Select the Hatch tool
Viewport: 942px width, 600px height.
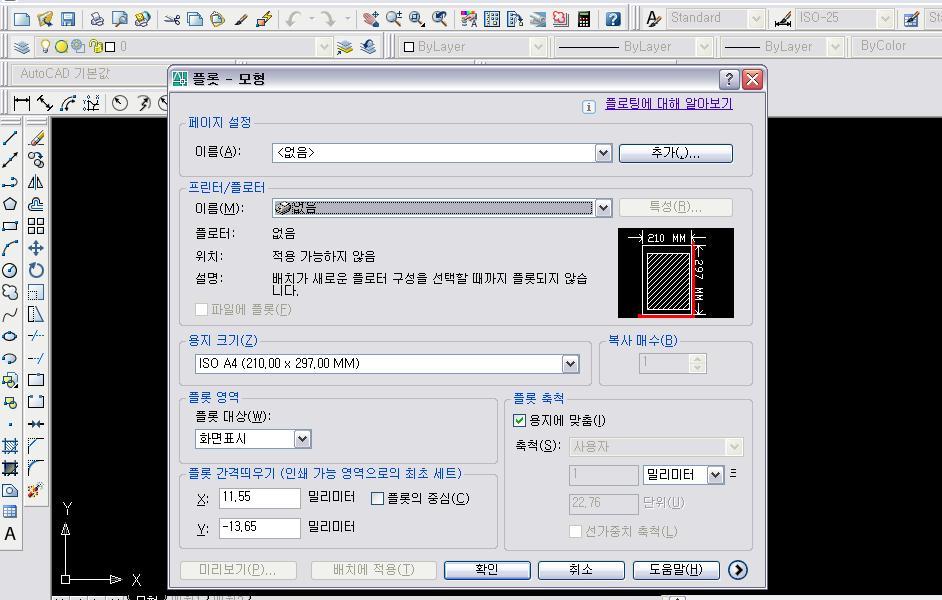click(x=10, y=446)
